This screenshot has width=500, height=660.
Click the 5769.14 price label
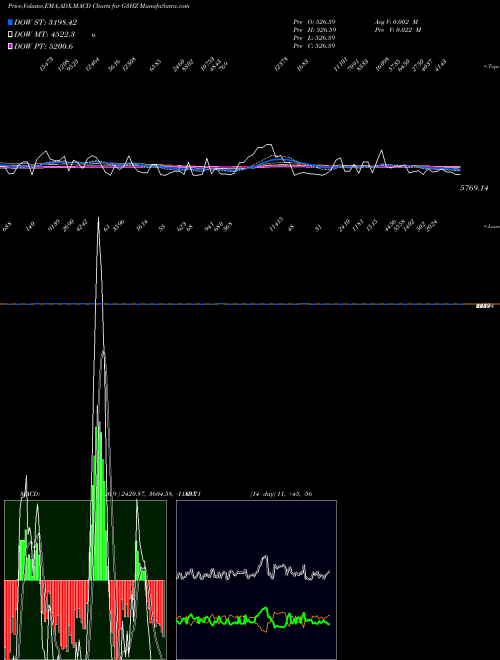(x=474, y=188)
